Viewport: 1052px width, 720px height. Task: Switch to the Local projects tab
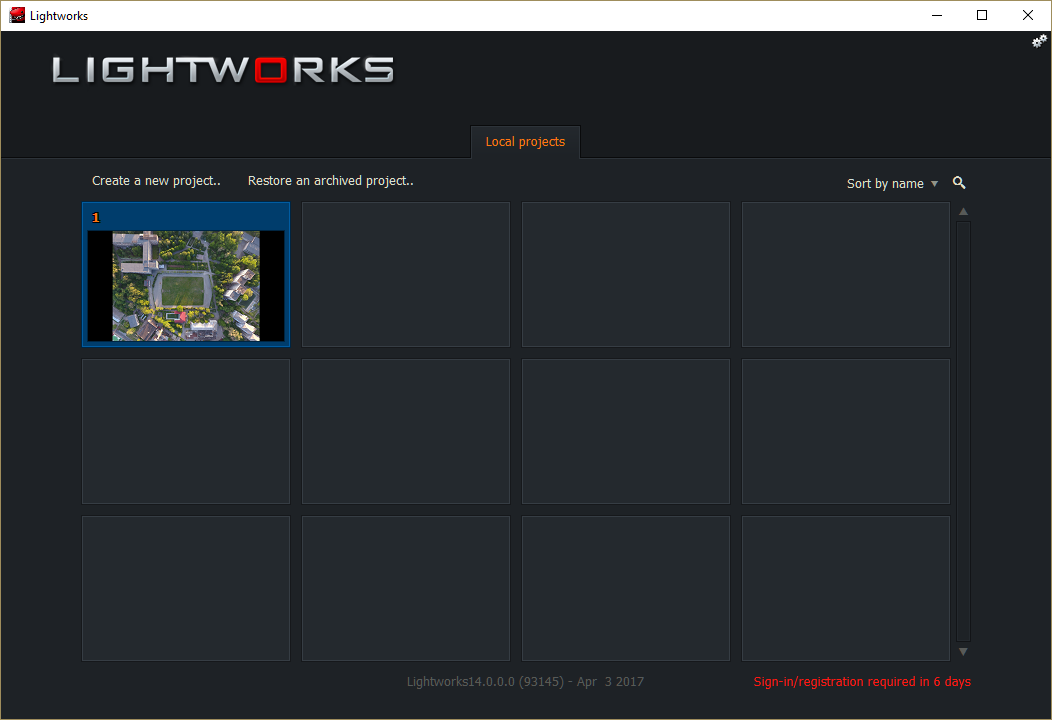click(x=525, y=142)
